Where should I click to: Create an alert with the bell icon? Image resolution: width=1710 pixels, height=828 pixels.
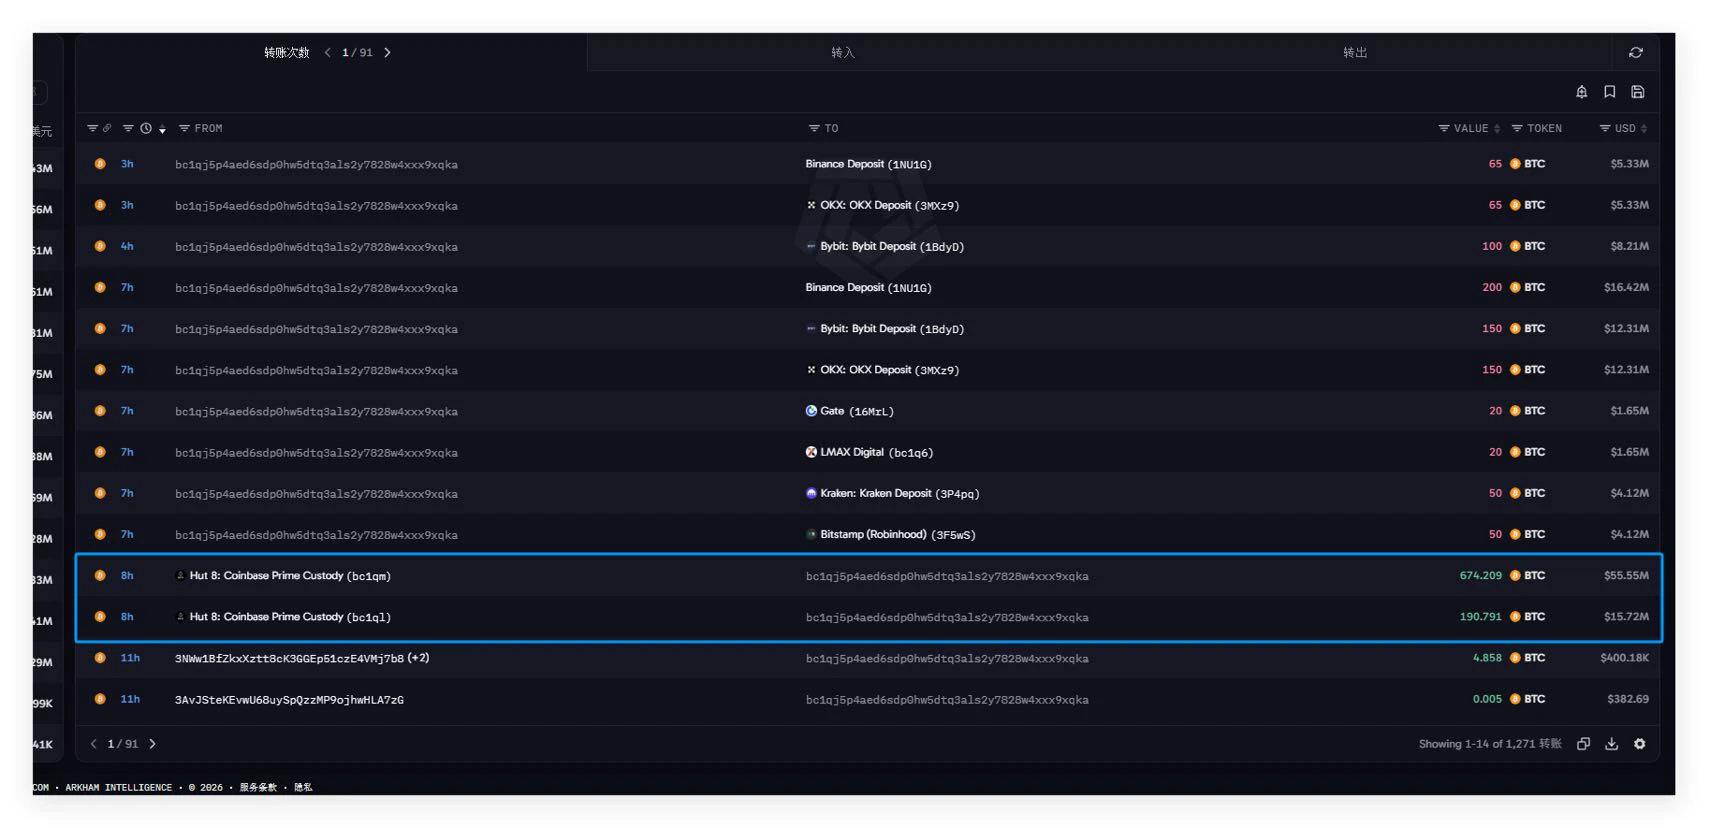[1581, 92]
